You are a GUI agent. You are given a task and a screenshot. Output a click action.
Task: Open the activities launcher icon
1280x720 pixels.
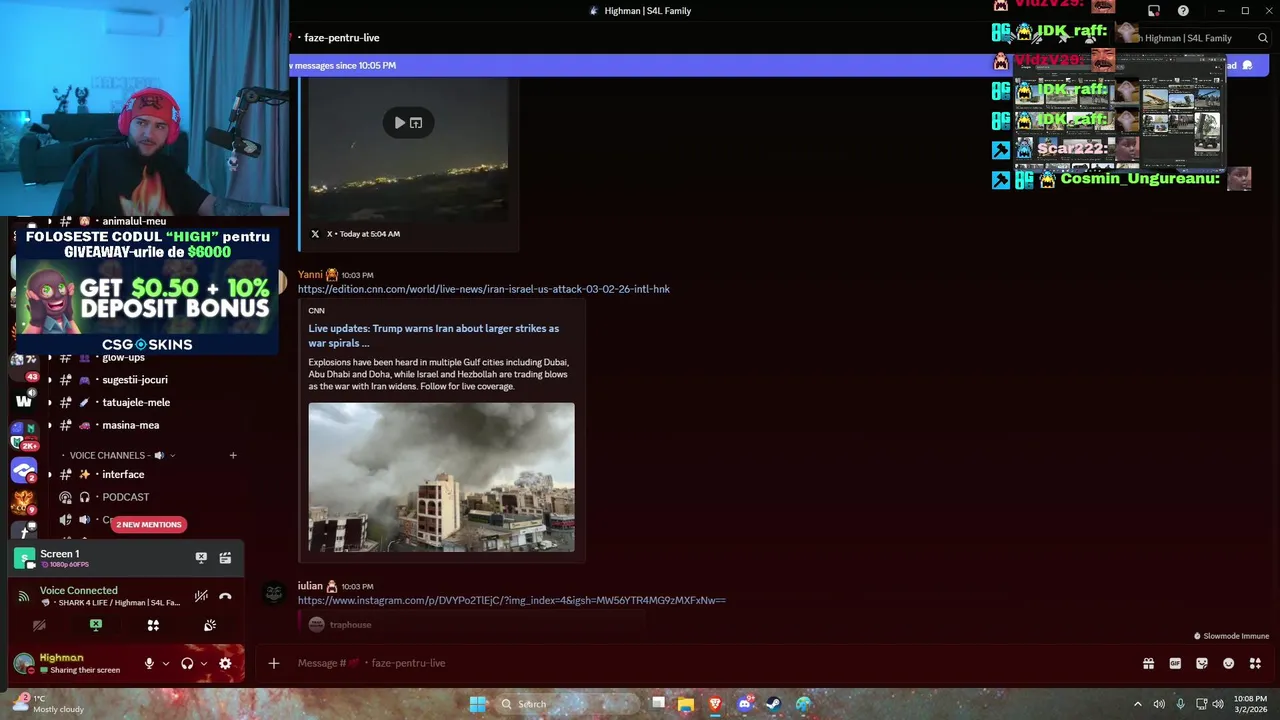coord(153,625)
